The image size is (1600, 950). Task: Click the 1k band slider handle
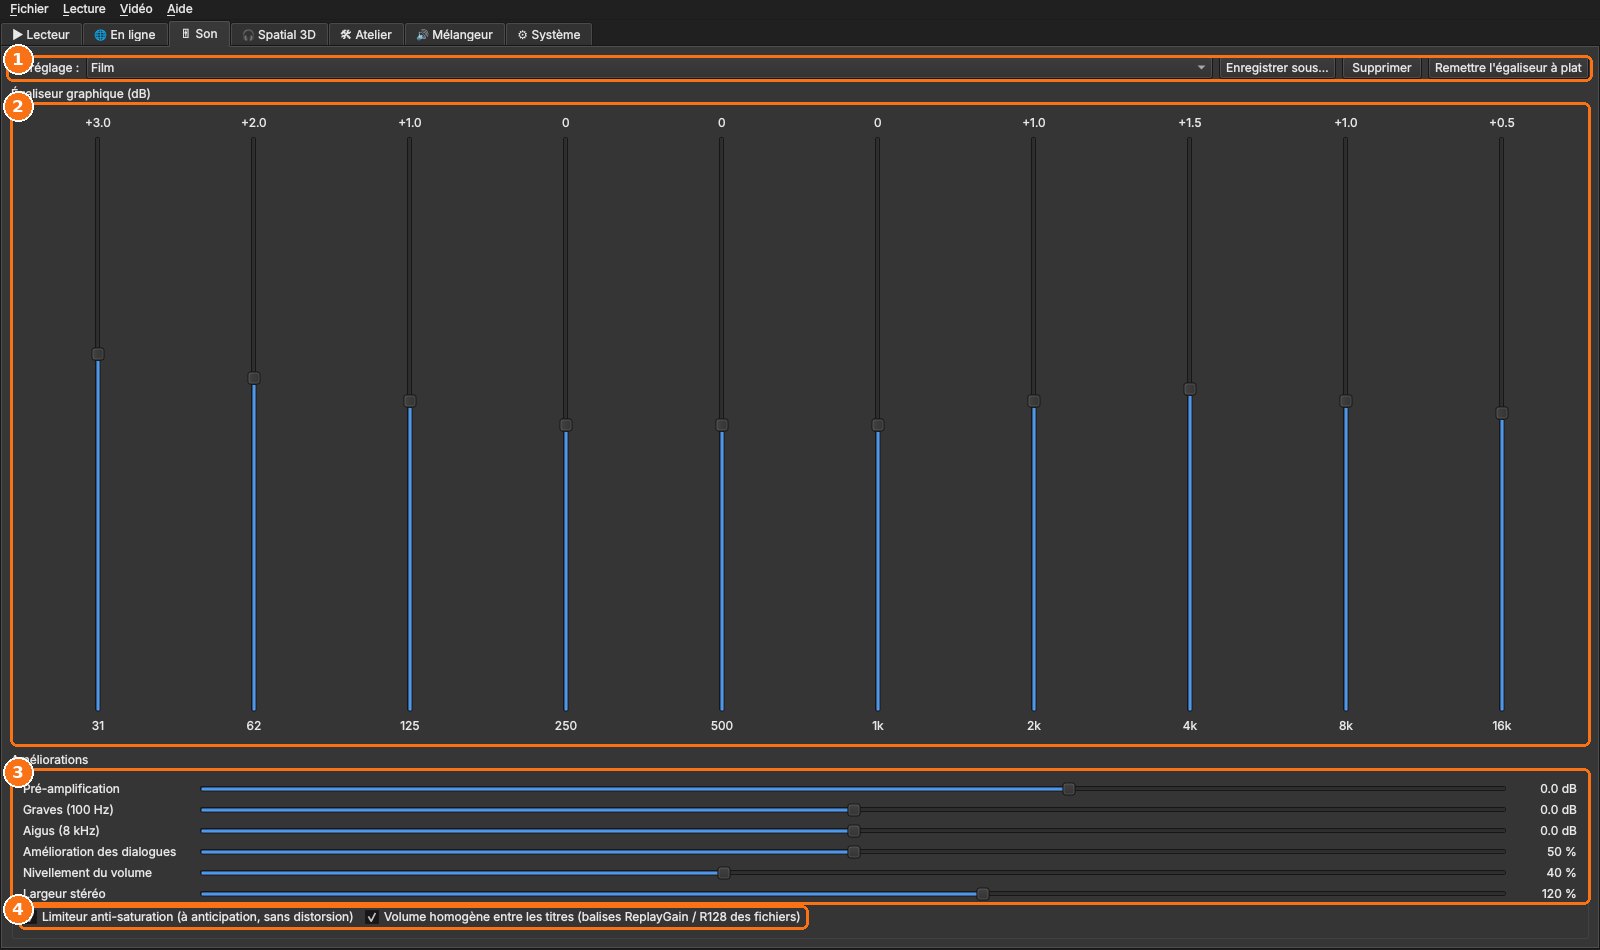click(x=878, y=425)
